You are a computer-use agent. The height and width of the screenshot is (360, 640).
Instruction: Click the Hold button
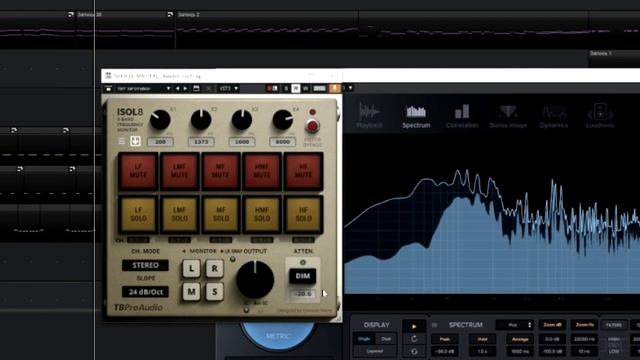click(x=482, y=339)
